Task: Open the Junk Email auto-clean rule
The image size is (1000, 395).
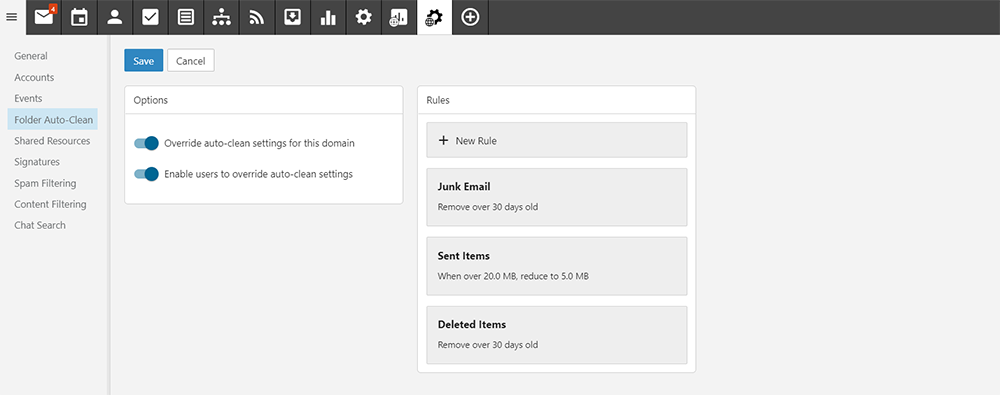Action: coord(557,197)
